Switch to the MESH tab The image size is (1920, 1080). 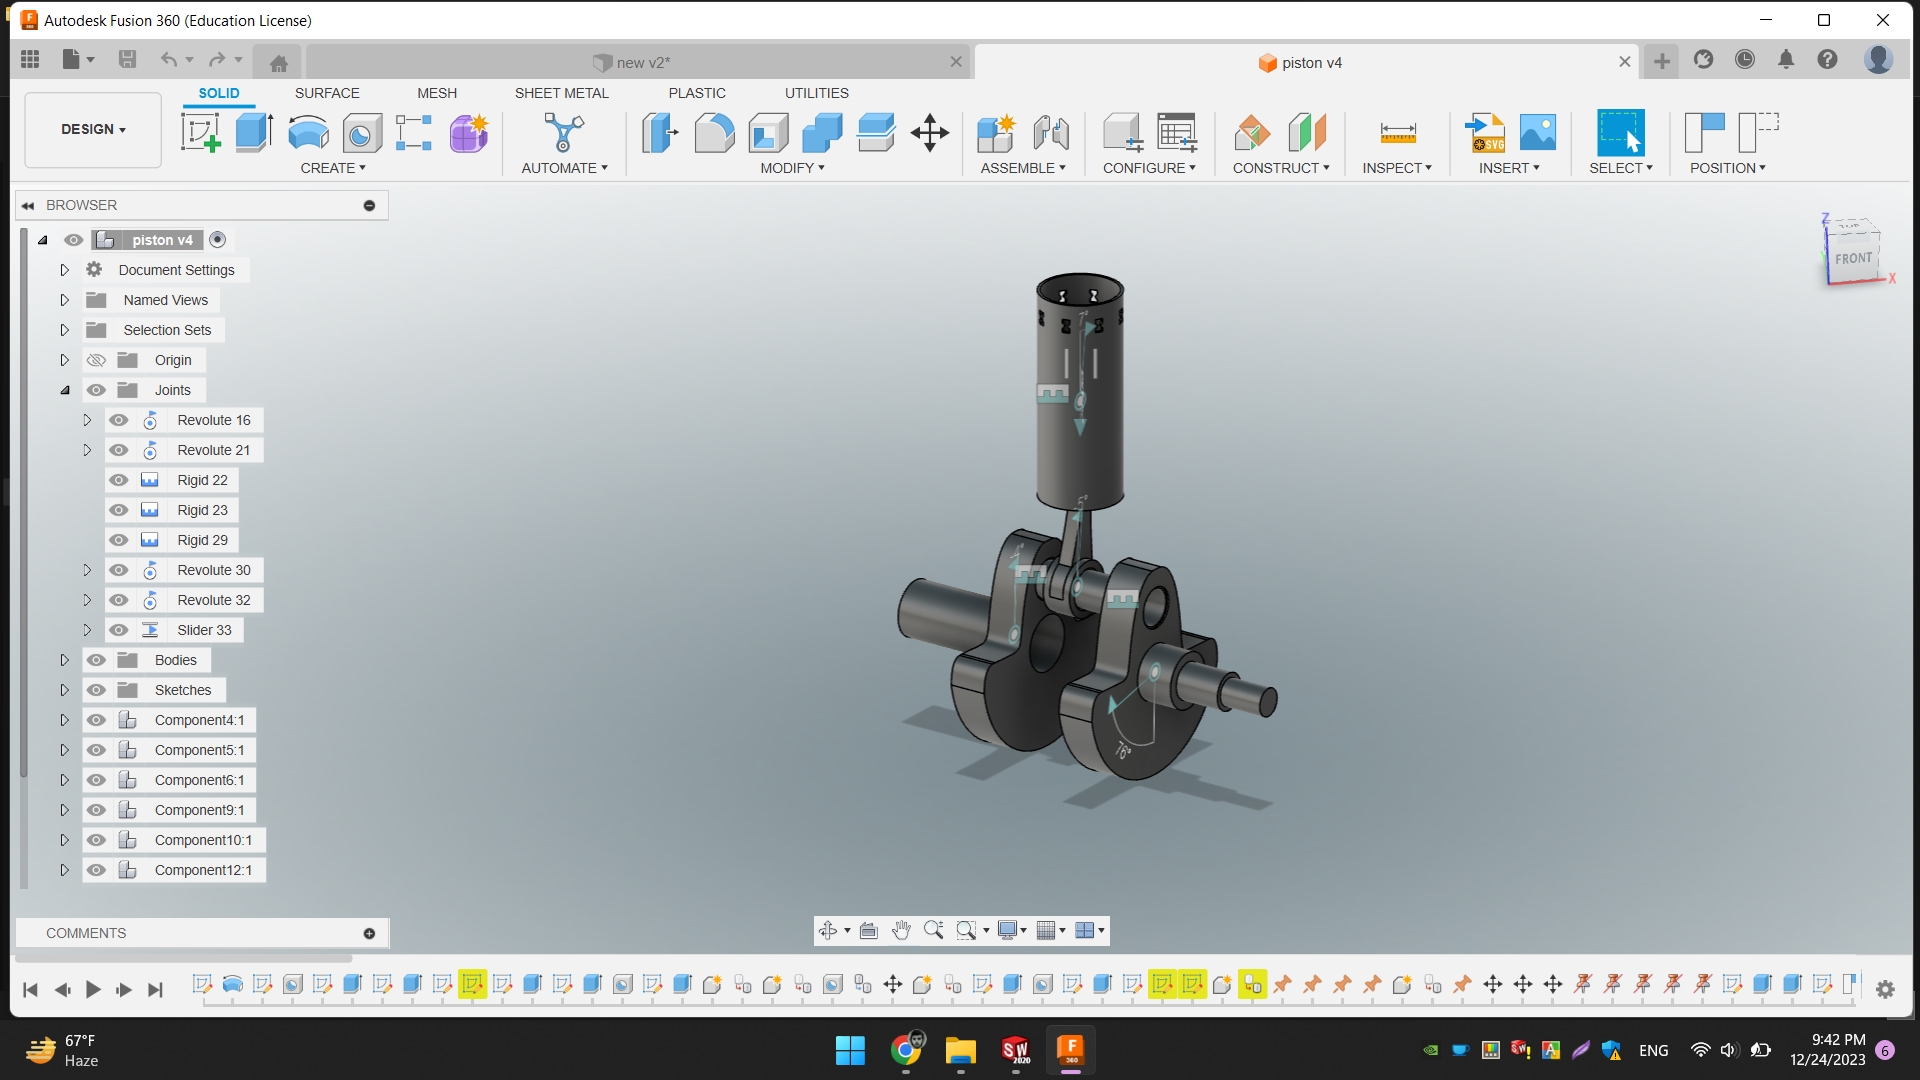(x=437, y=93)
